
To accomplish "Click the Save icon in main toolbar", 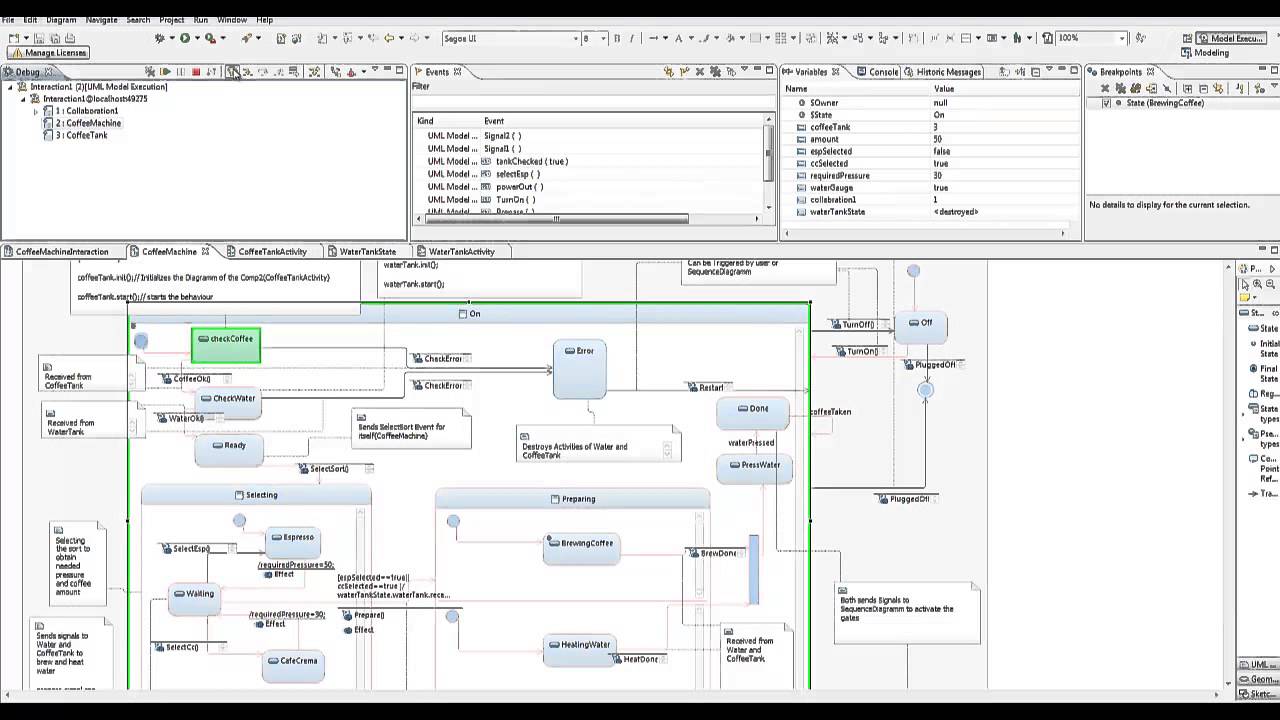I will [41, 38].
